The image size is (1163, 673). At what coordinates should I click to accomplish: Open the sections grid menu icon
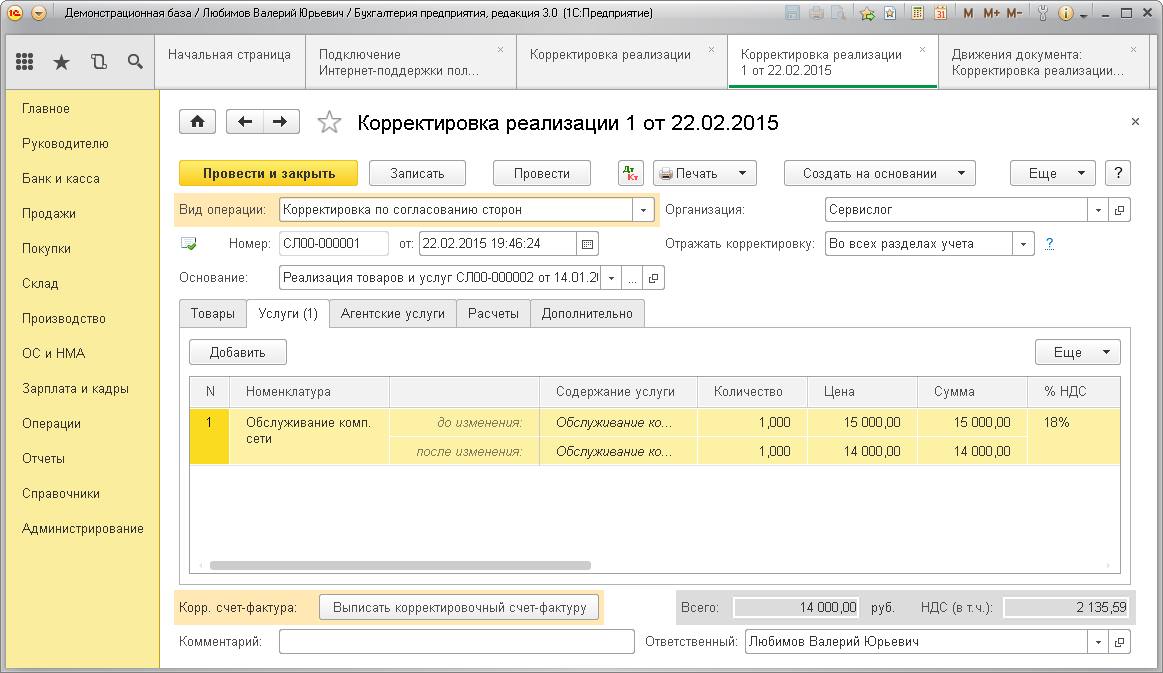pos(24,62)
